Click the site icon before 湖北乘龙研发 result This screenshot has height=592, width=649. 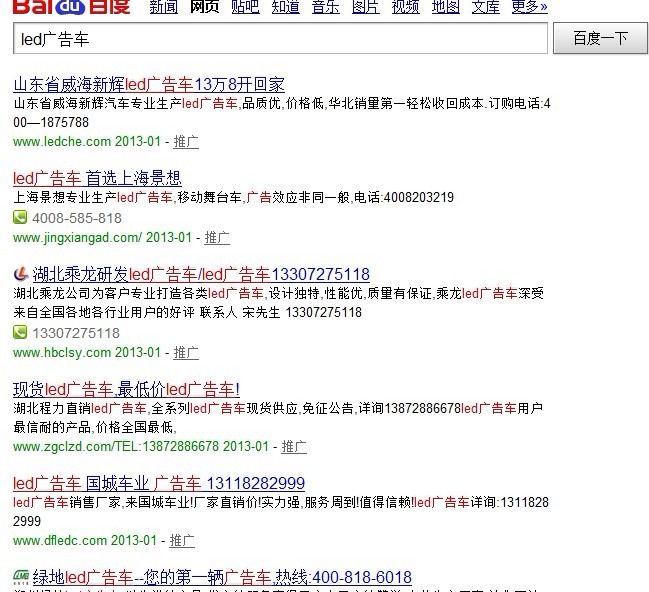click(x=20, y=274)
